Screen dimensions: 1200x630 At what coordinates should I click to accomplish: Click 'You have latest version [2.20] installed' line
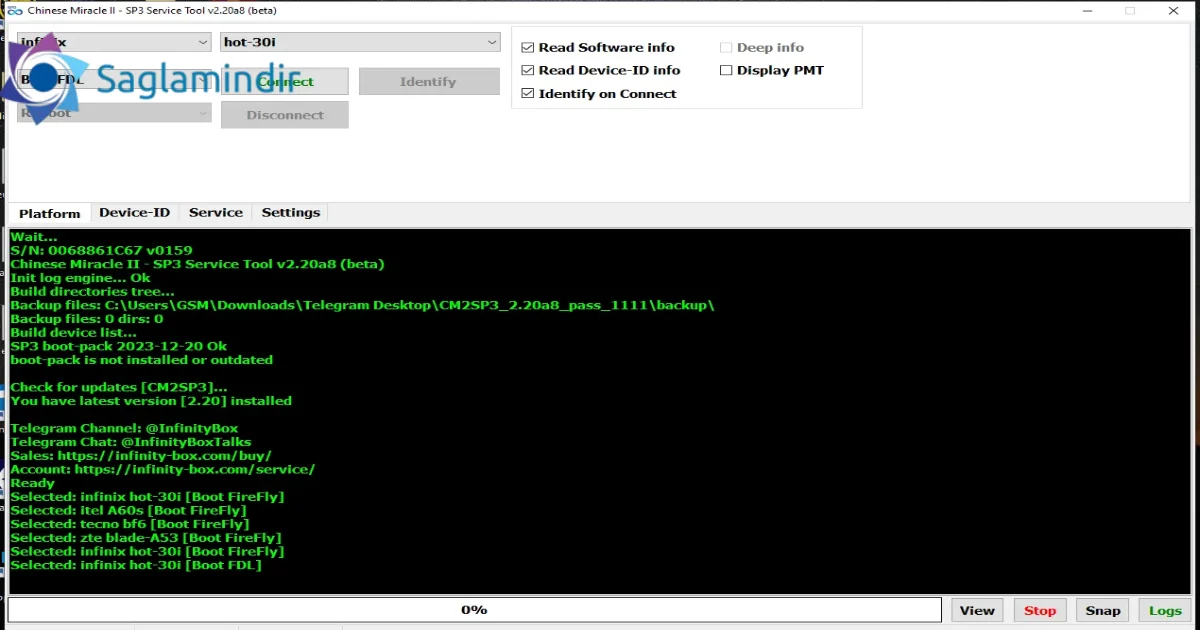point(151,400)
